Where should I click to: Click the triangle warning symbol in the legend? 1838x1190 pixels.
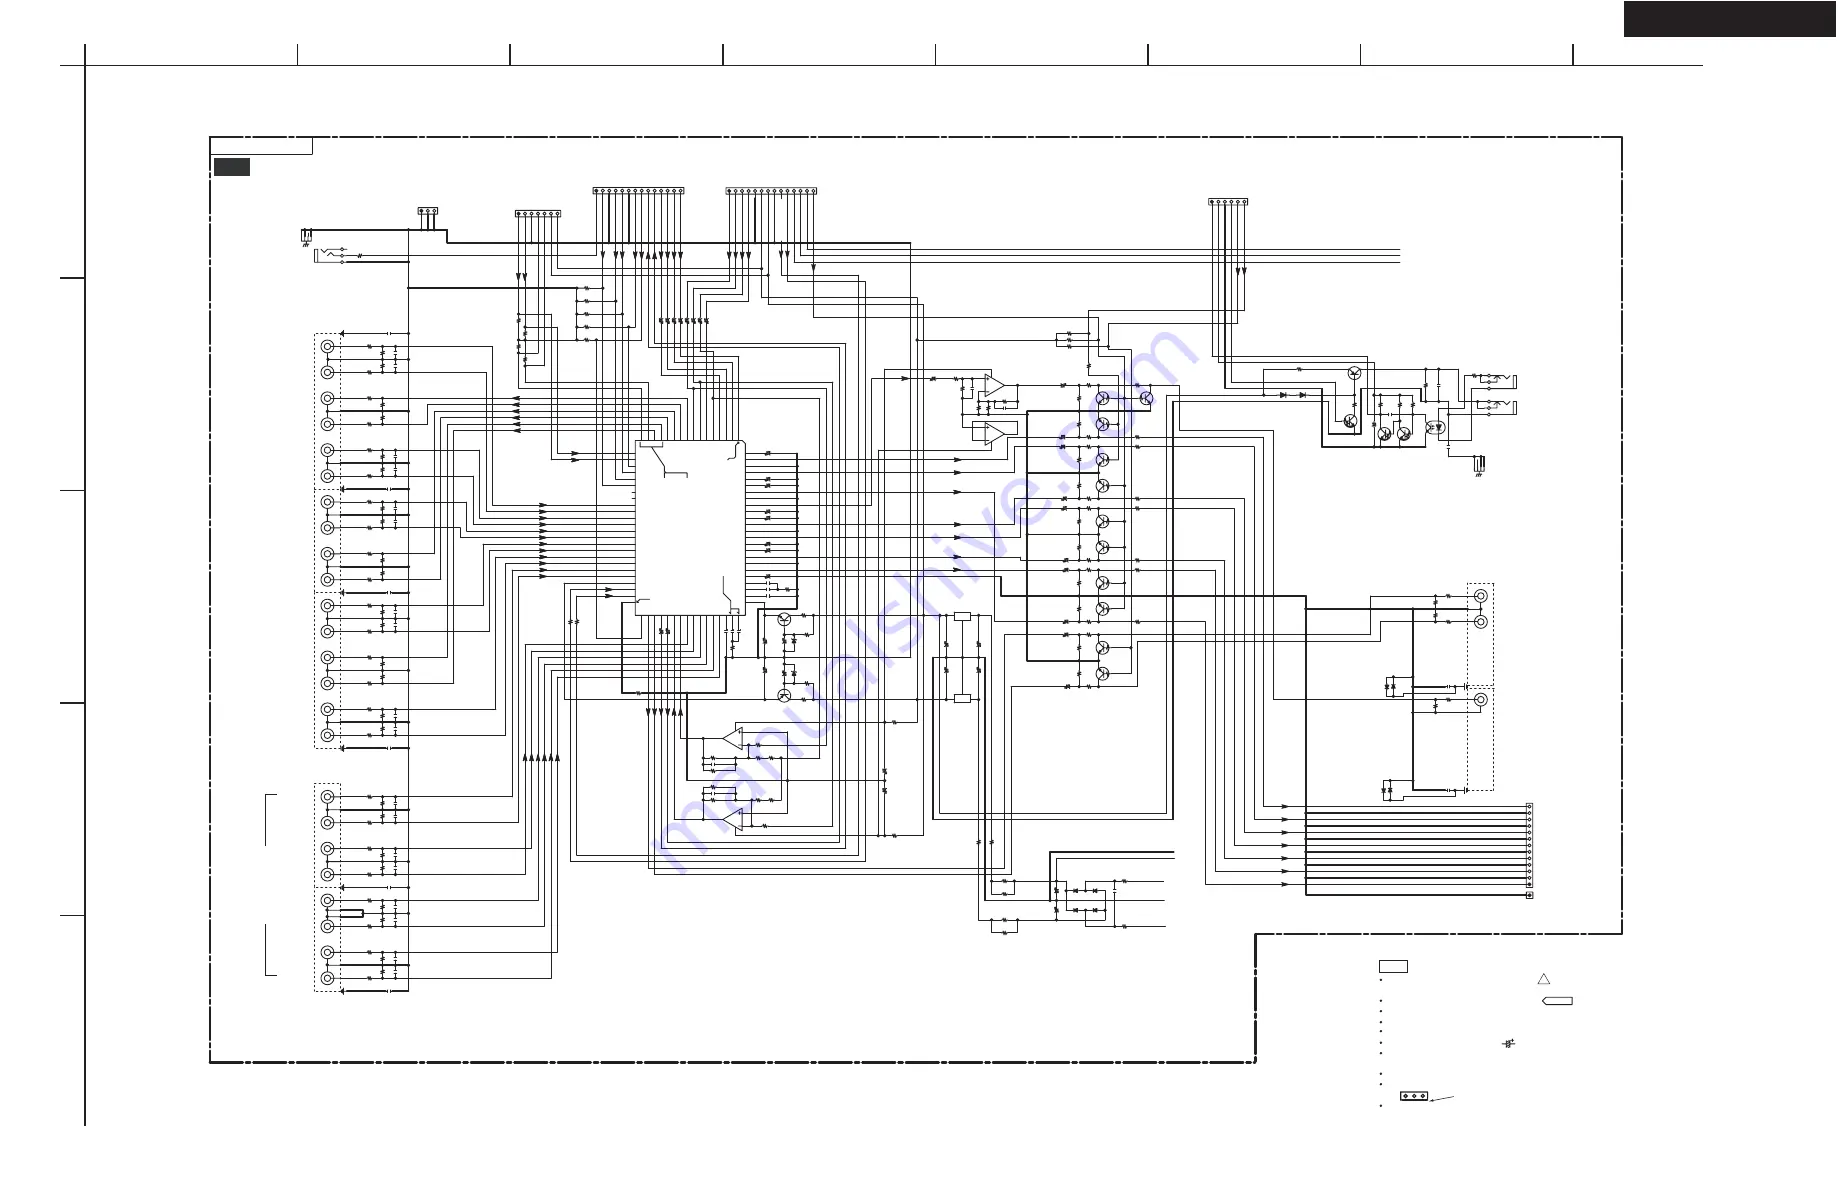(1543, 979)
